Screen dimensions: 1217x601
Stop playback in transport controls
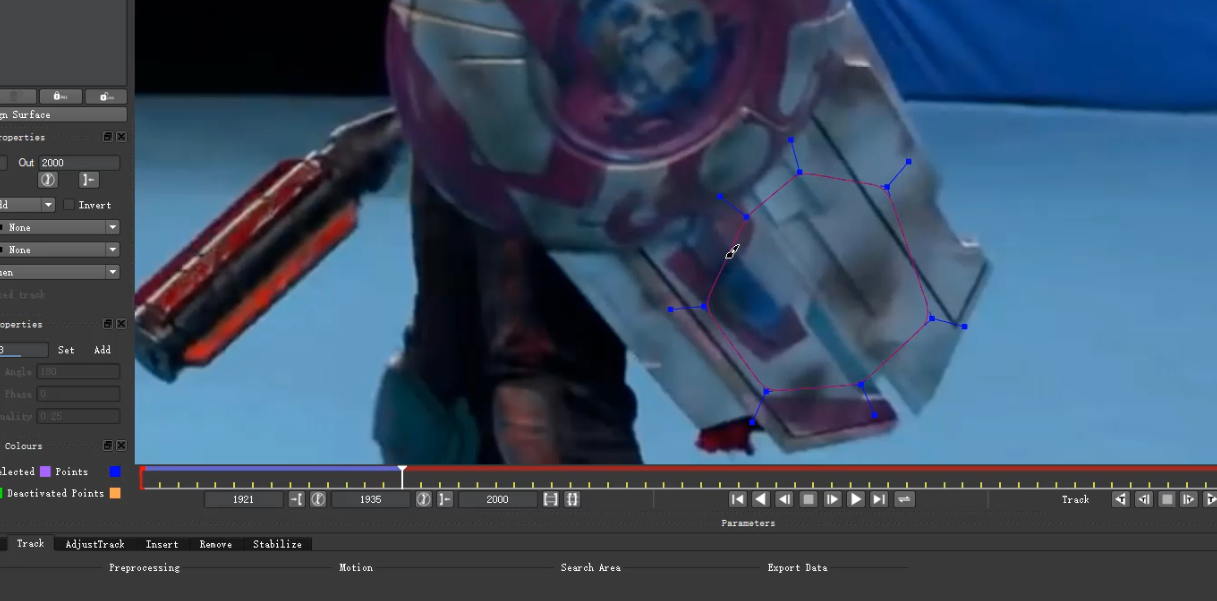click(x=809, y=499)
